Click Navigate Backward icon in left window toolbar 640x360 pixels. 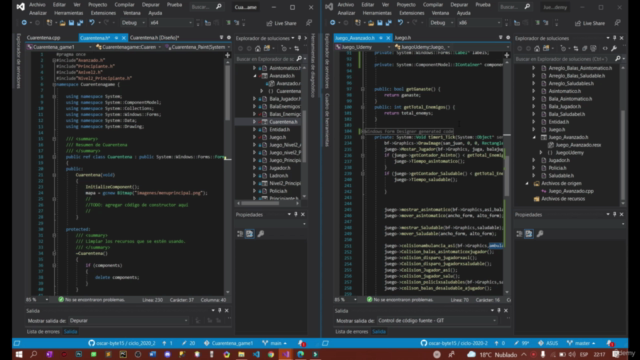(x=24, y=23)
